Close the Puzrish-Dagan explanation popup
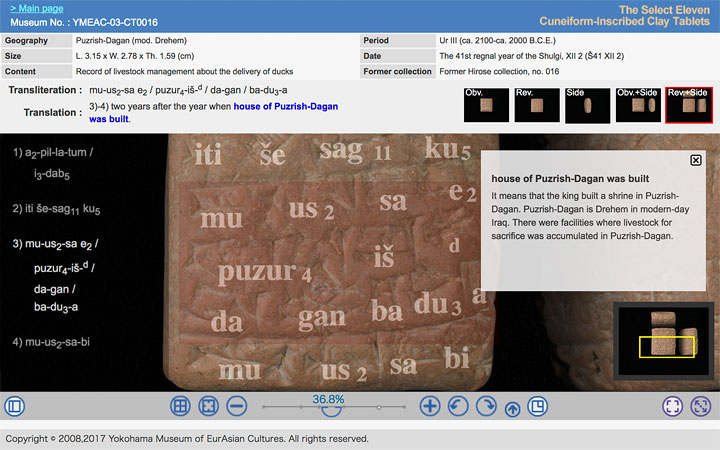Screen dimensions: 720x450 coord(696,160)
